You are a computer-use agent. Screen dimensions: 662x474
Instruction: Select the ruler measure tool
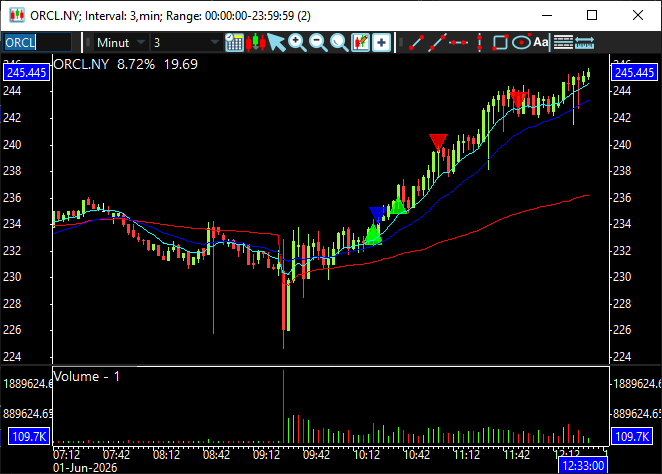[584, 43]
